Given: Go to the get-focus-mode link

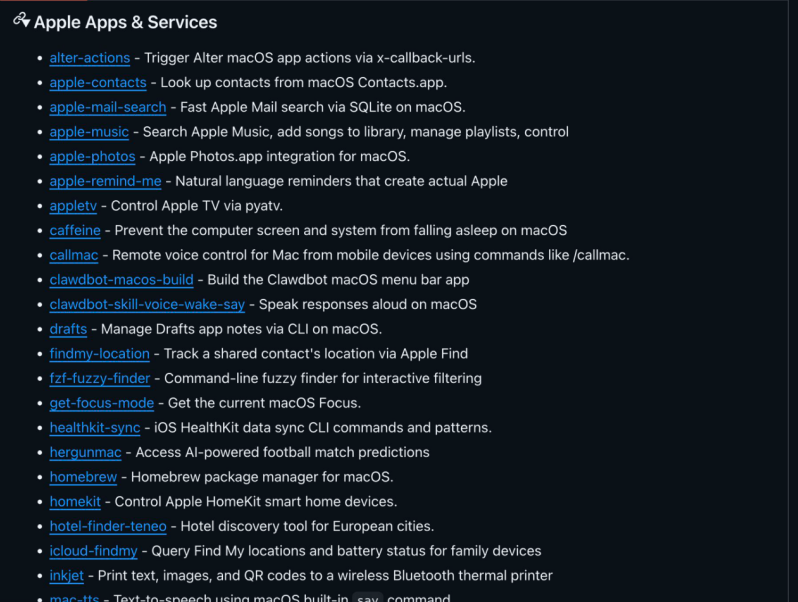Looking at the screenshot, I should (x=101, y=403).
